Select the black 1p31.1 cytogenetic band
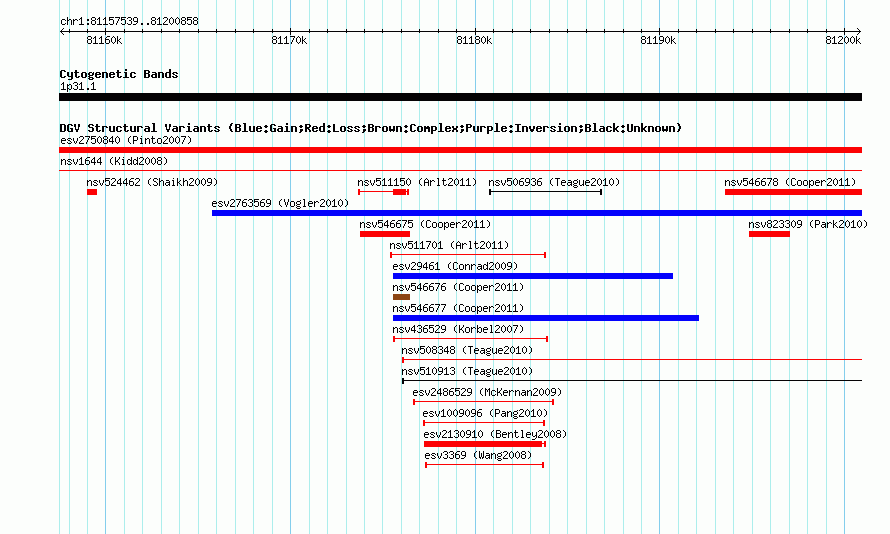This screenshot has width=890, height=534. [460, 97]
